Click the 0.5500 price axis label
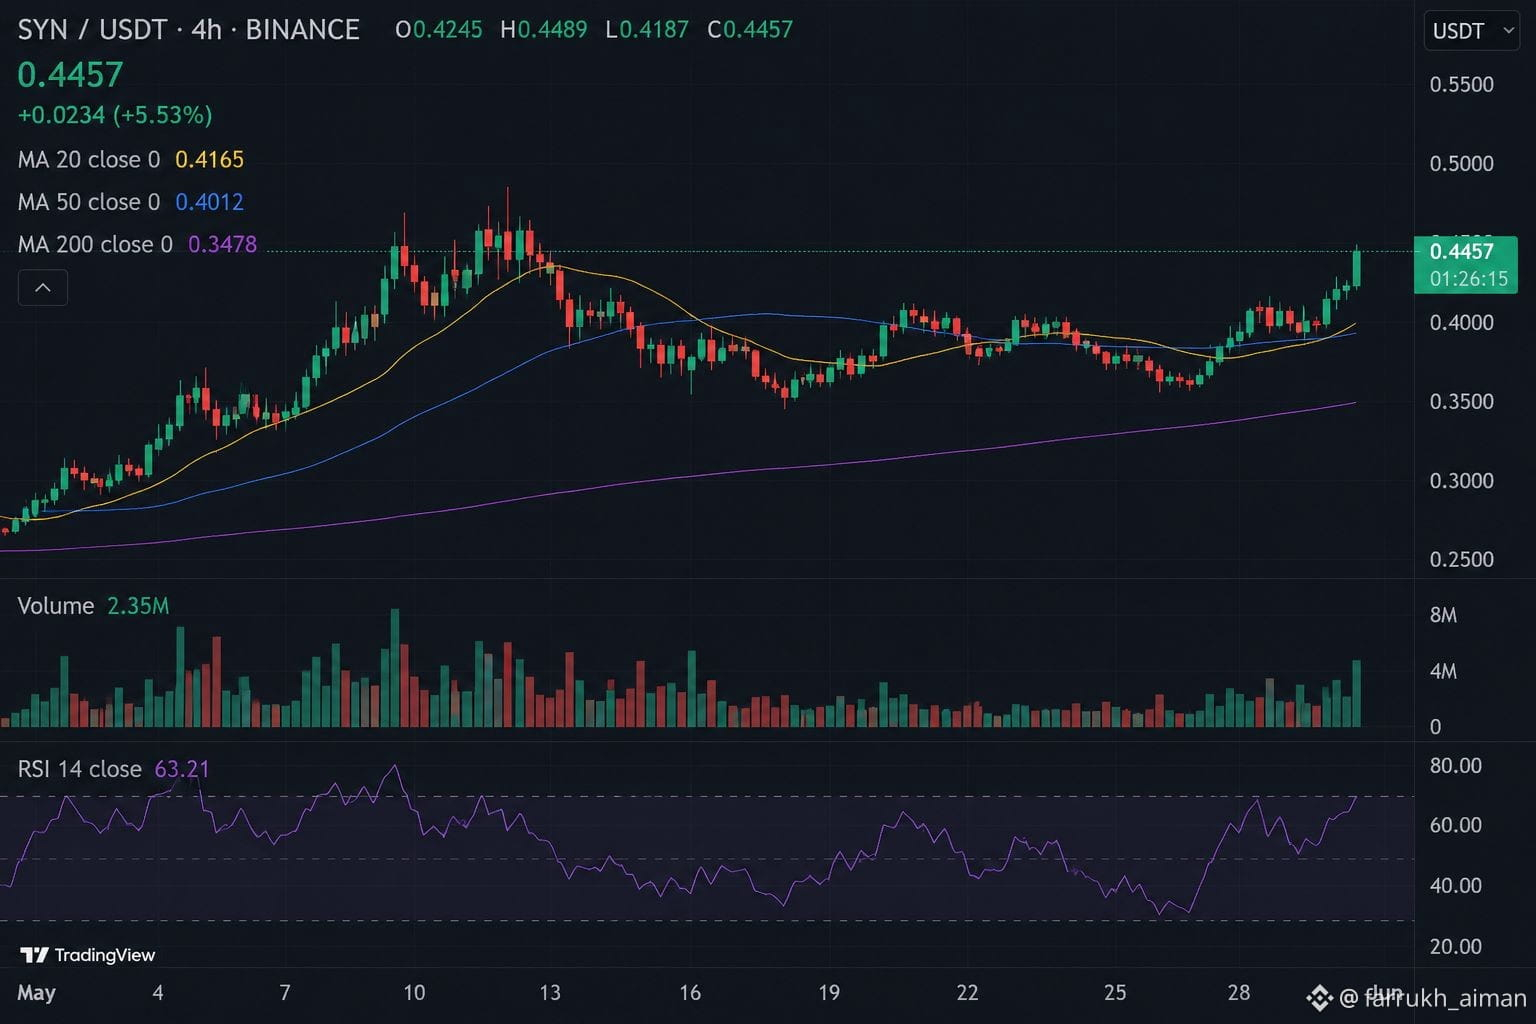Screen dimensions: 1536x1024 point(1461,85)
